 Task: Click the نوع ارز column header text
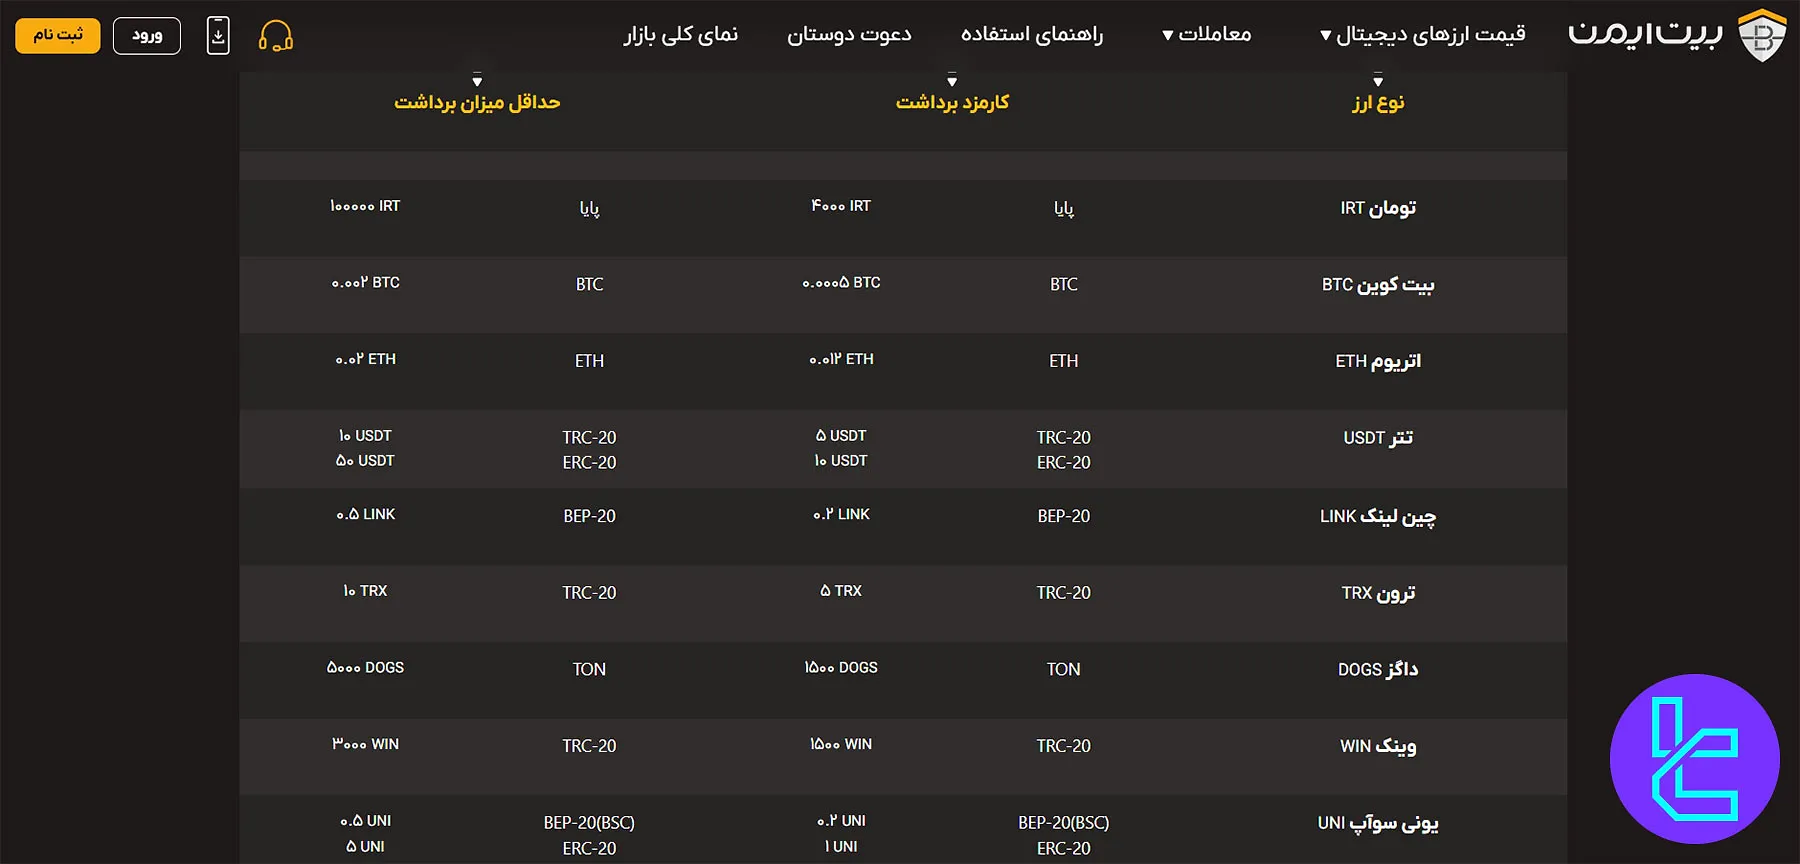click(x=1378, y=103)
